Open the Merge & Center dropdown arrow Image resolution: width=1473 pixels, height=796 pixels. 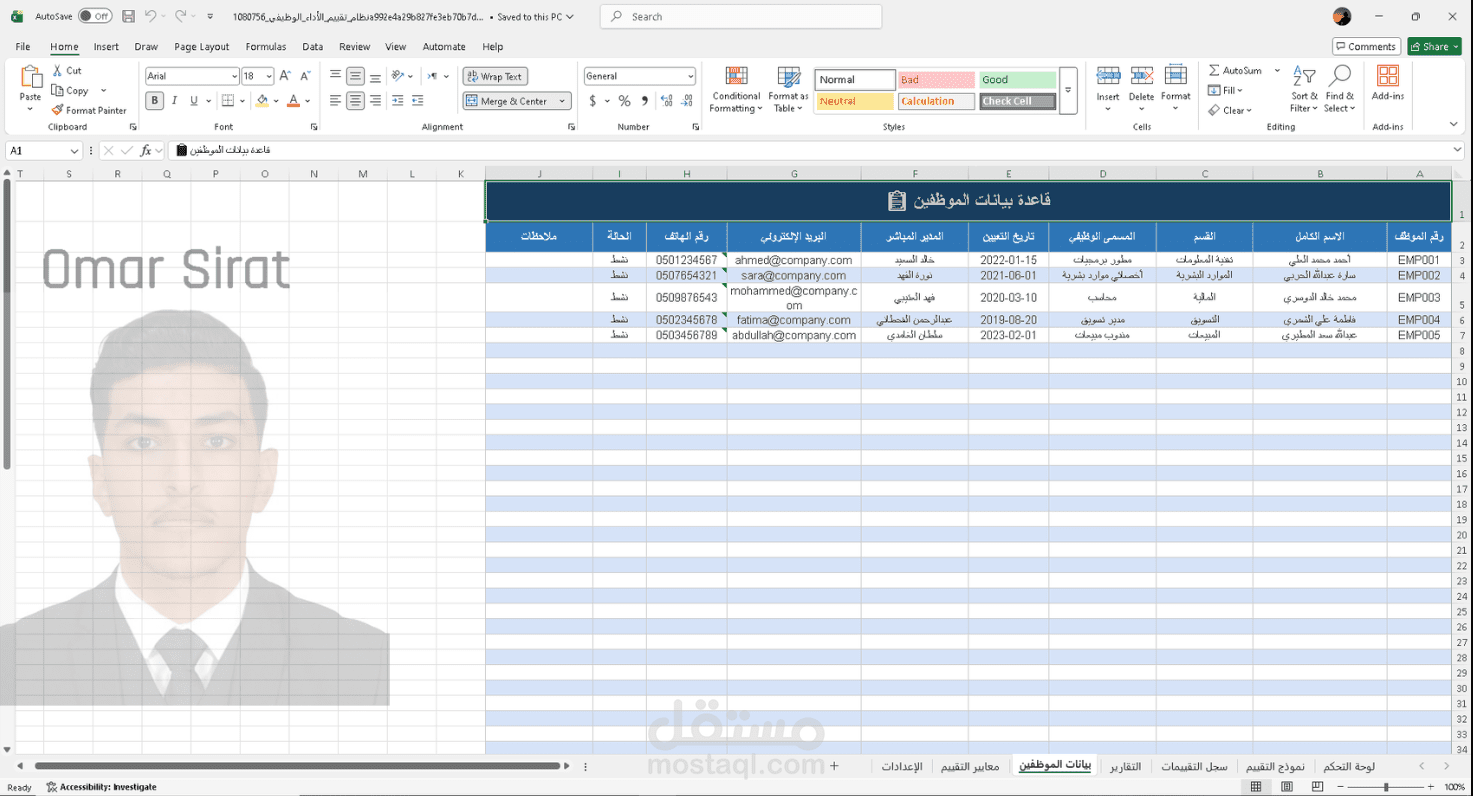[x=562, y=101]
